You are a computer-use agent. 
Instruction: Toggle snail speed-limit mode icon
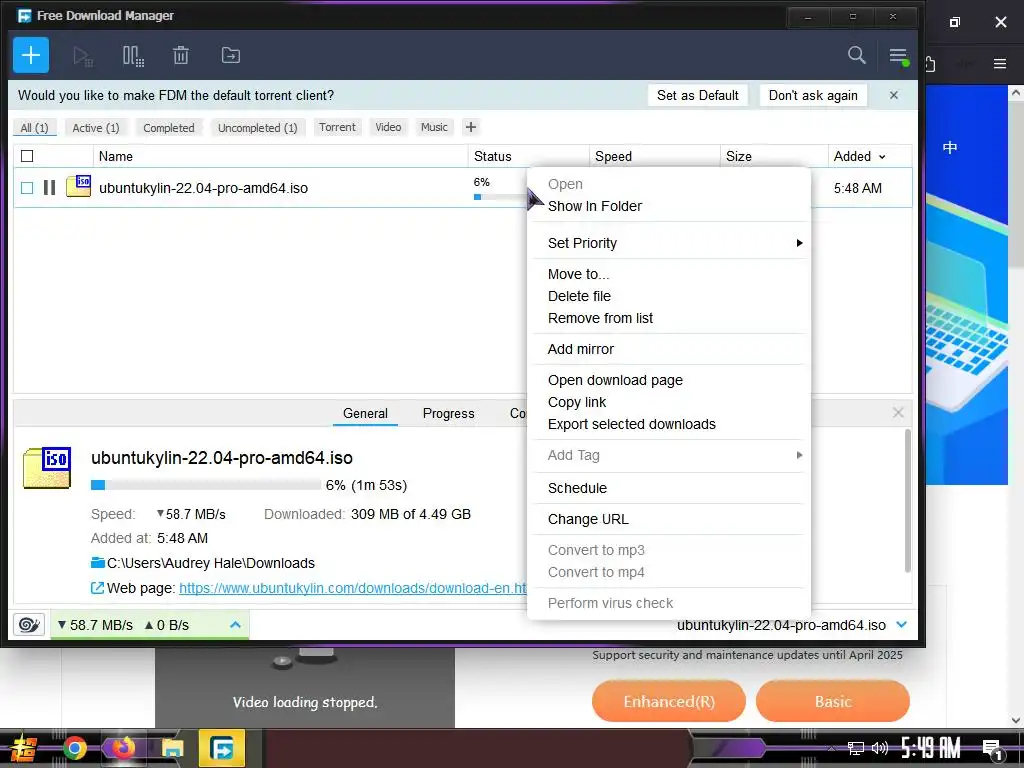pos(29,625)
